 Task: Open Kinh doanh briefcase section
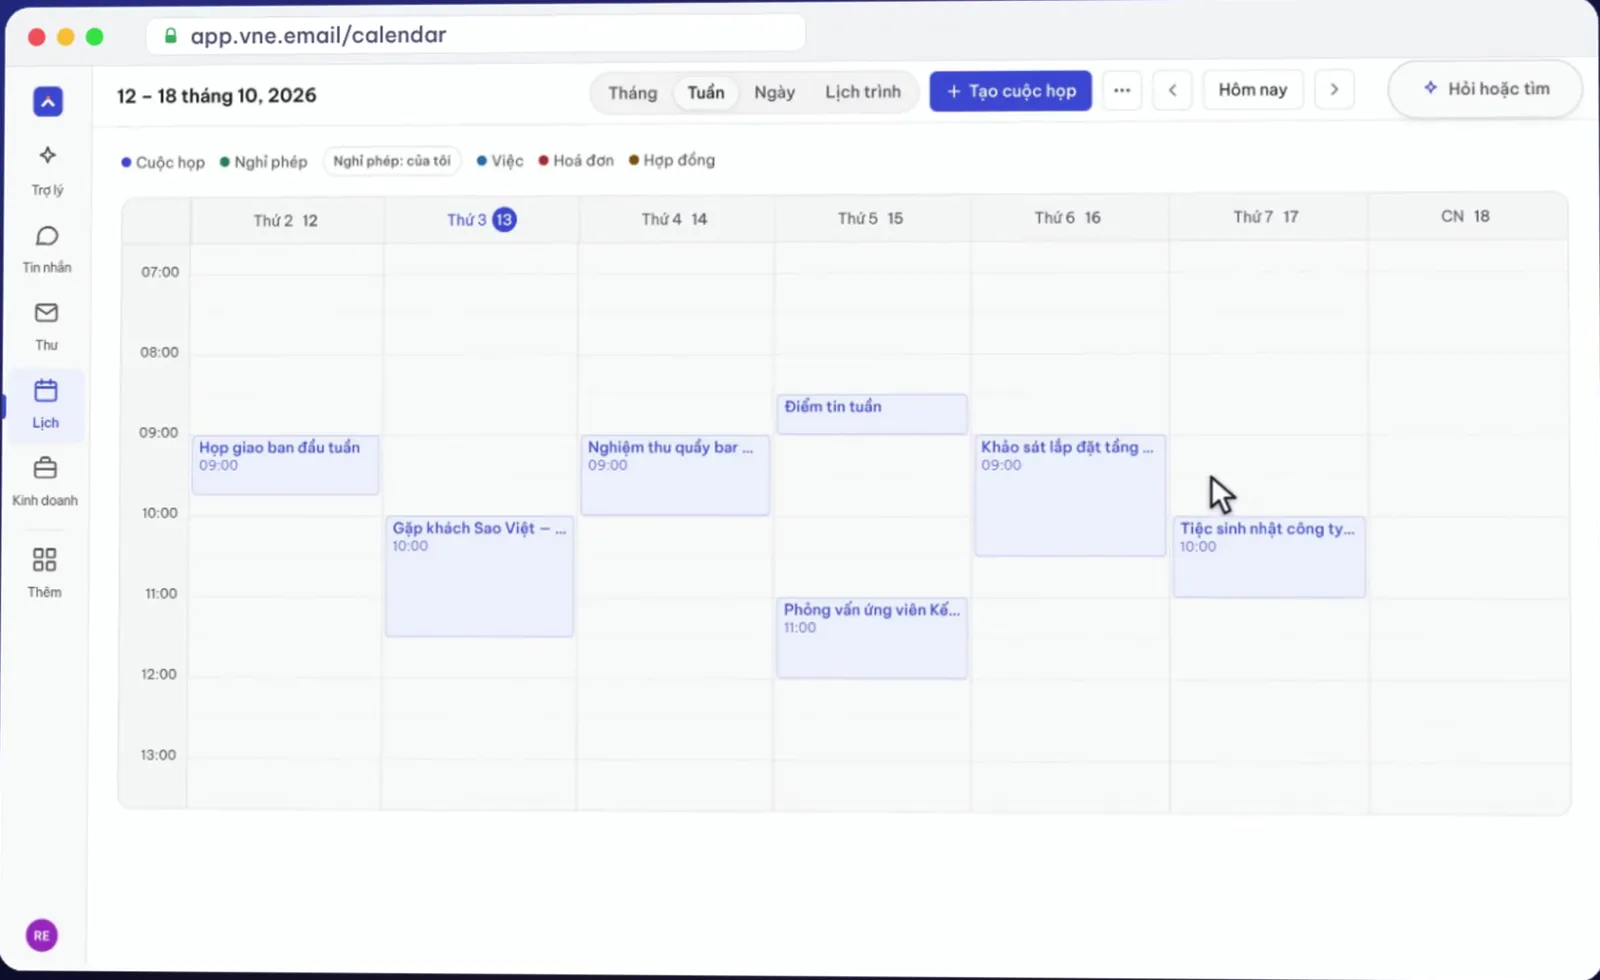tap(45, 481)
